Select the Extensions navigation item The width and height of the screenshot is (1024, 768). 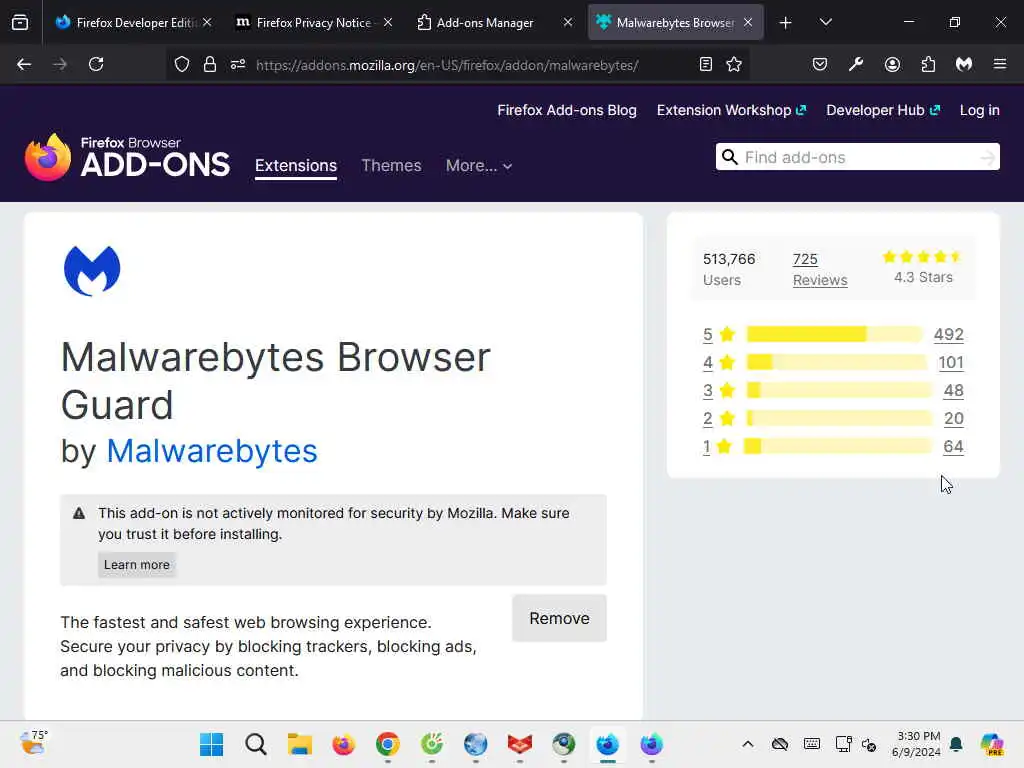[x=296, y=166]
